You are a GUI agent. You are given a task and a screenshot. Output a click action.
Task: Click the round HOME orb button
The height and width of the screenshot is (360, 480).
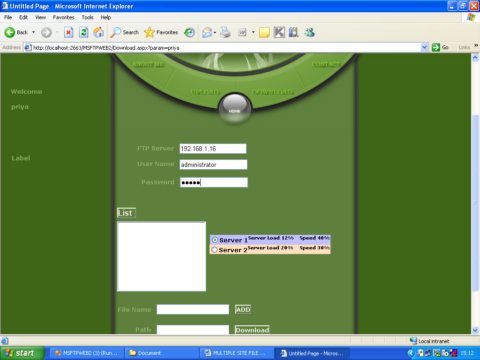tap(235, 109)
